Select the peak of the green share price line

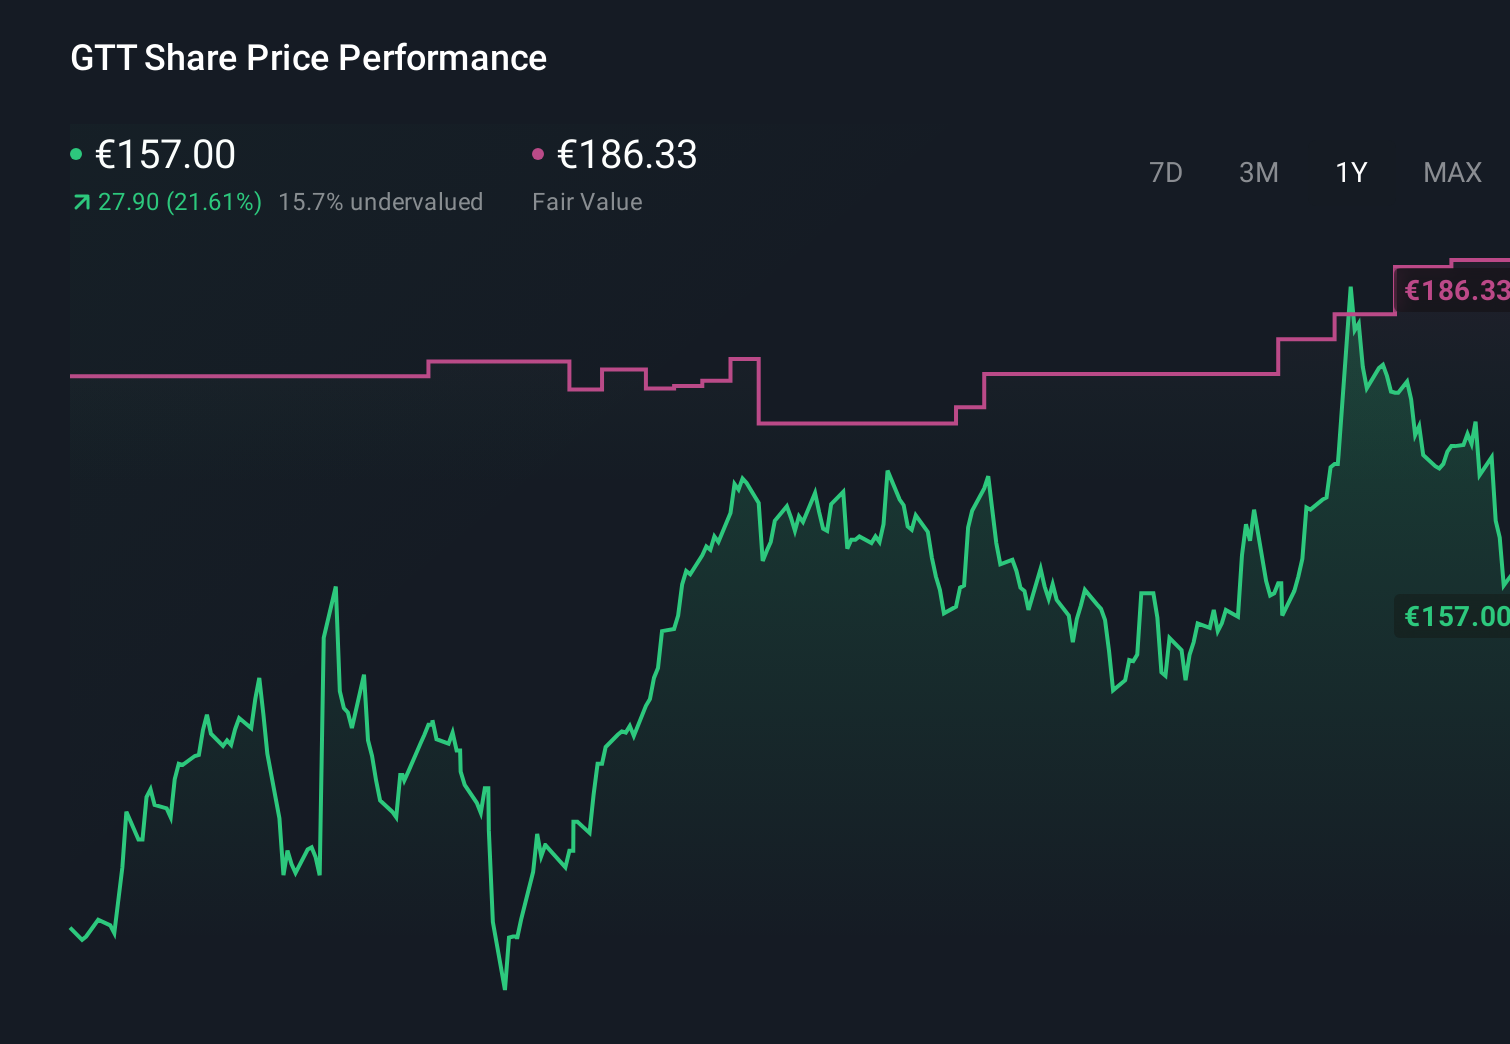1352,289
